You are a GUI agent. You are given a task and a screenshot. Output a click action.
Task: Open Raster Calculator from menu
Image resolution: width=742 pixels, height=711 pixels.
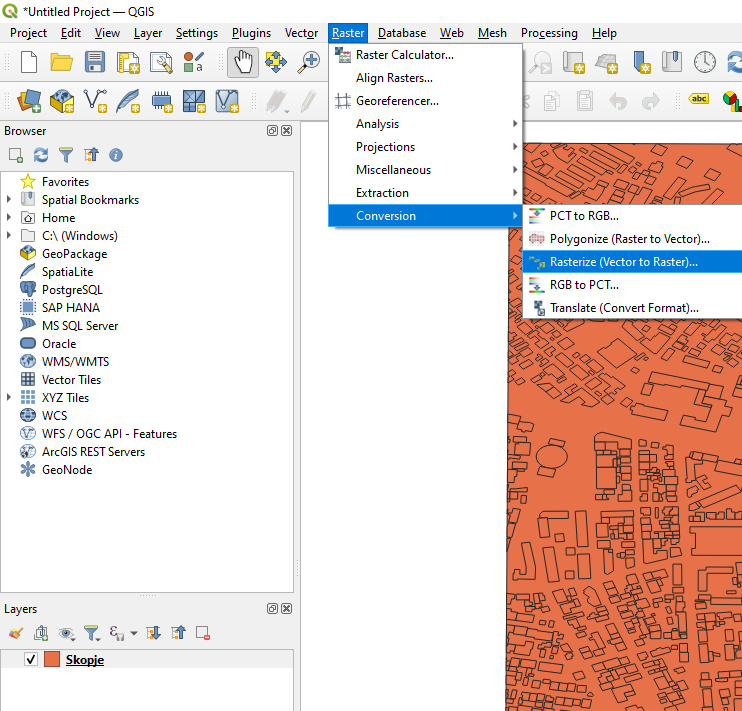[425, 55]
